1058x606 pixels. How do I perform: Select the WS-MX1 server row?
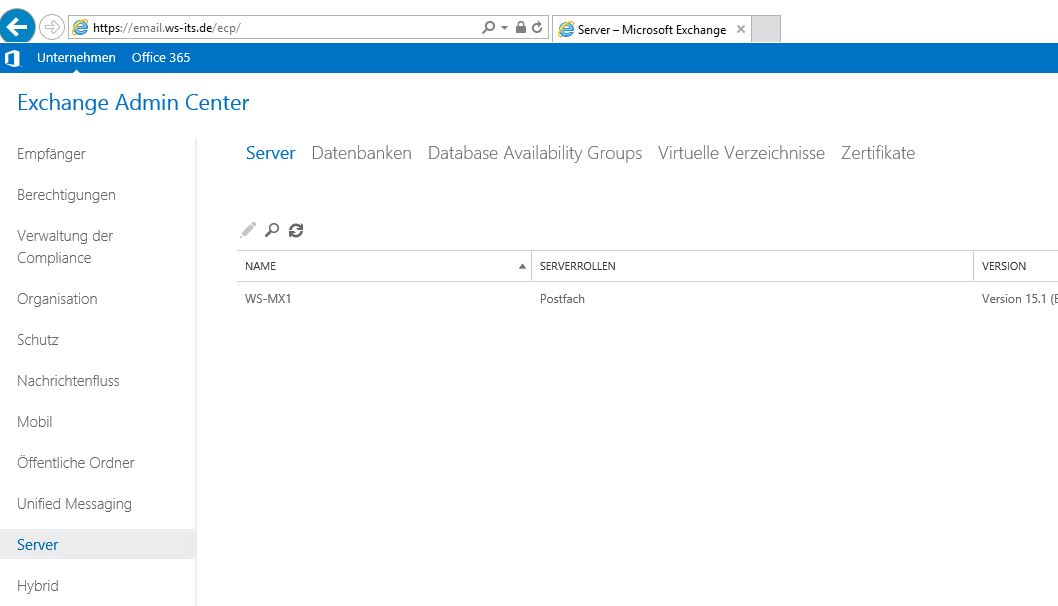(648, 299)
